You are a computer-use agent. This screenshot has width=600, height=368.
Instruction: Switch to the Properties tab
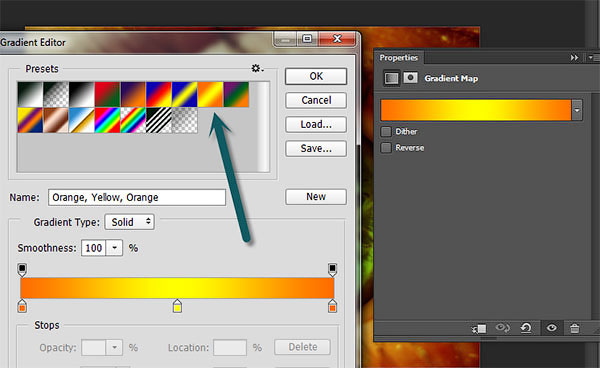398,58
